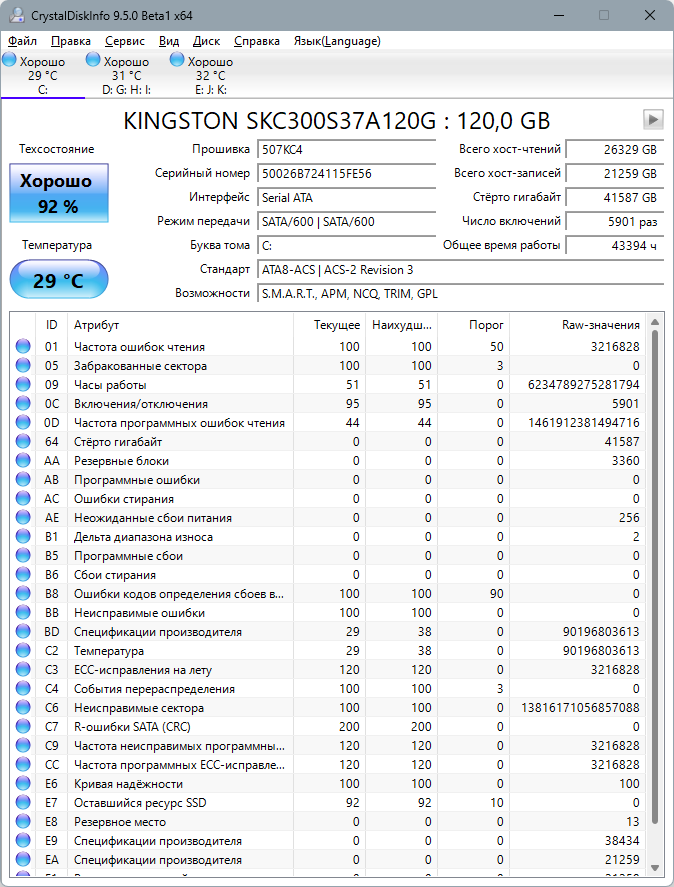
Task: Click the scroll-down arrow of the attribute list
Action: (655, 868)
